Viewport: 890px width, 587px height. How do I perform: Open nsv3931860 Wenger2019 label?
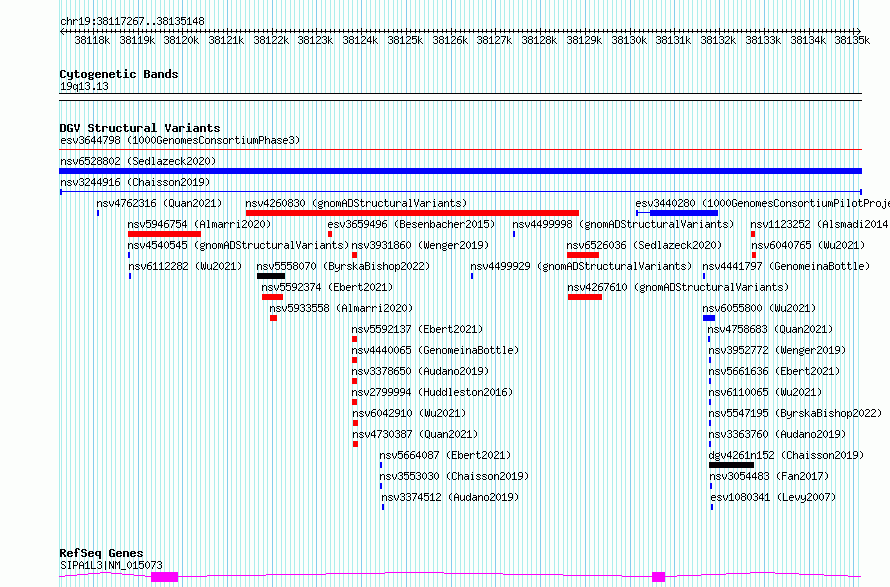[420, 245]
